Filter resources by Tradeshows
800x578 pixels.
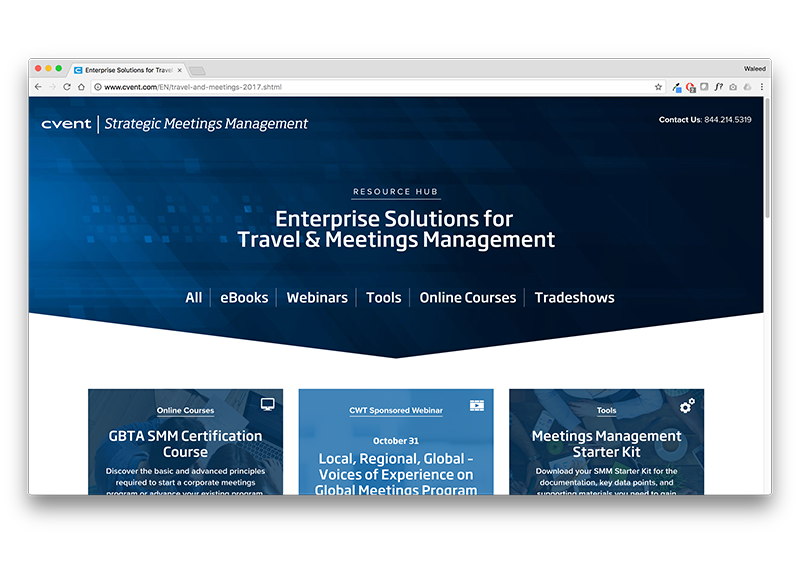pos(574,298)
